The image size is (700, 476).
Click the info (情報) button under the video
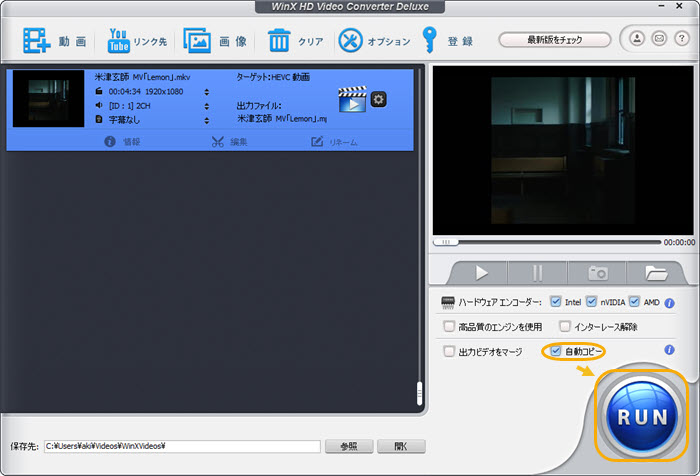[122, 142]
